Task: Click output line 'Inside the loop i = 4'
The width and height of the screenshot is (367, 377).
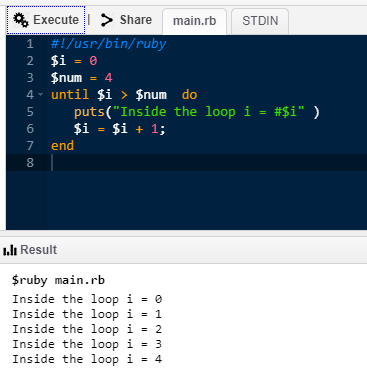Action: (87, 359)
